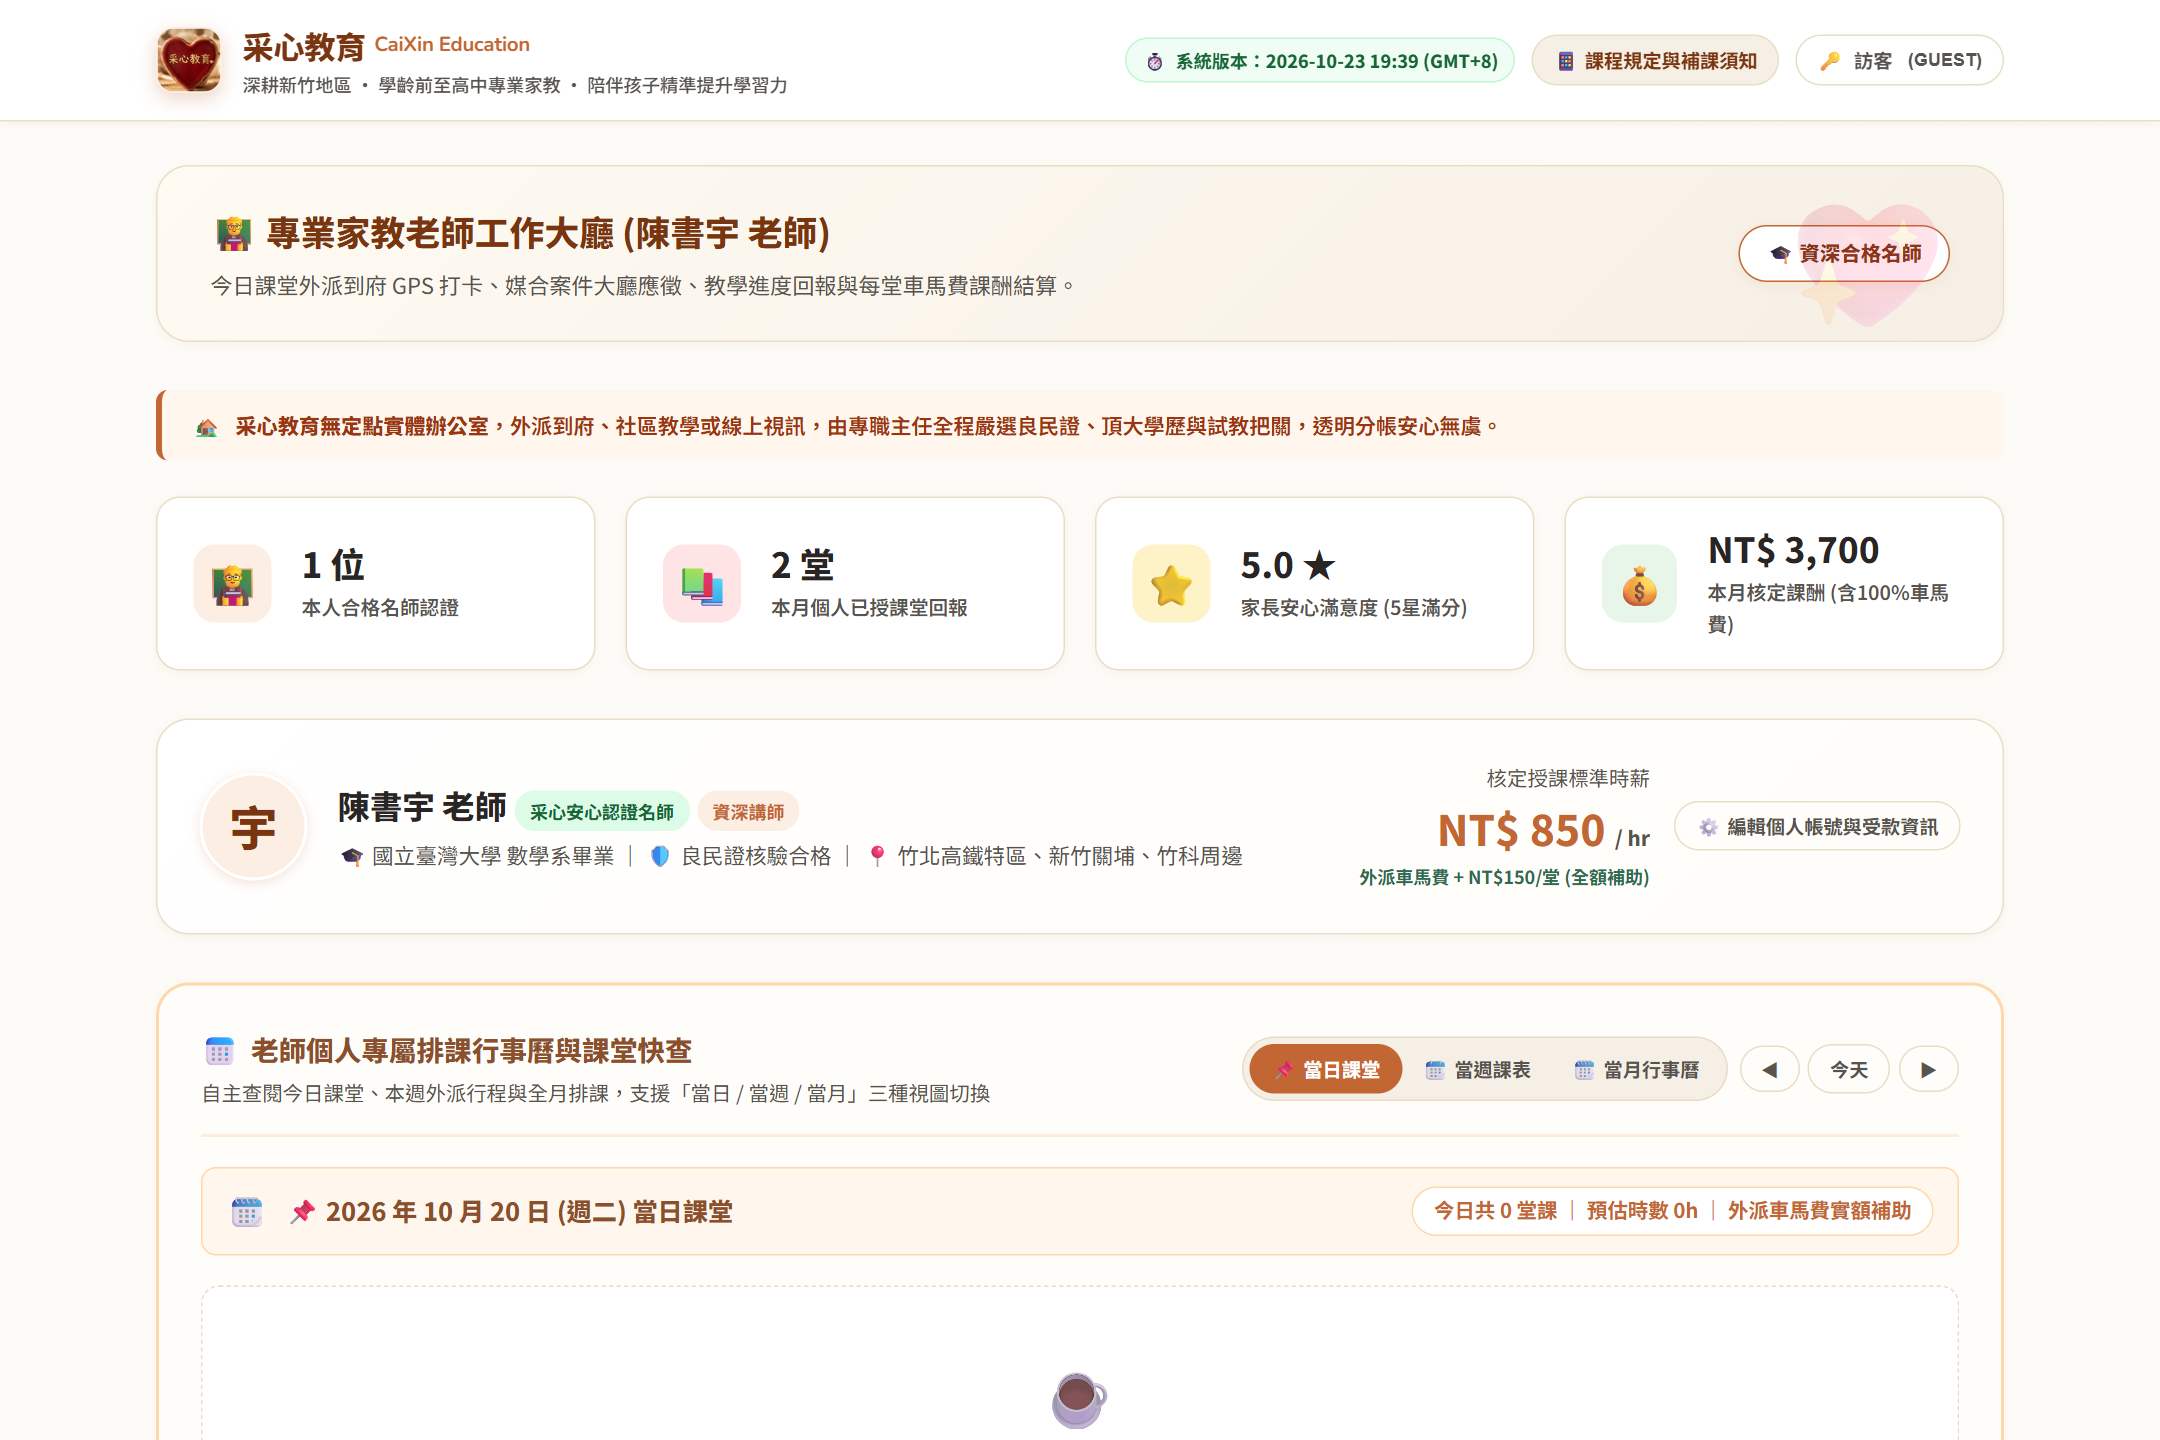Image resolution: width=2160 pixels, height=1440 pixels.
Task: Click the 采心教育 site title
Action: pyautogui.click(x=303, y=46)
